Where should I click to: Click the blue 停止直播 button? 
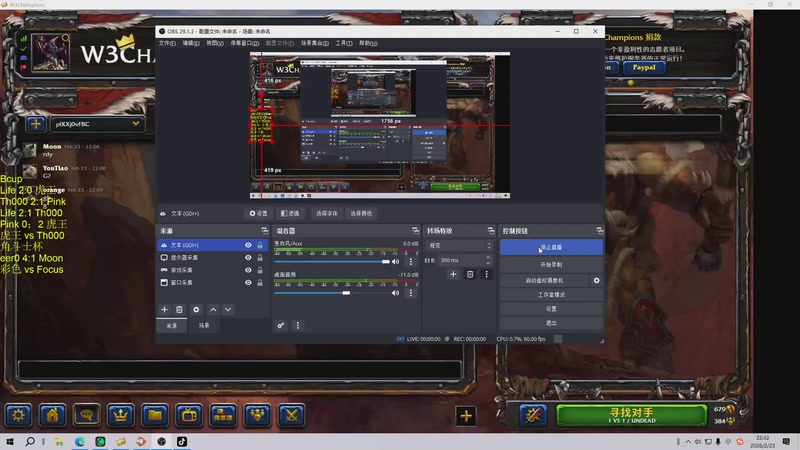[551, 247]
